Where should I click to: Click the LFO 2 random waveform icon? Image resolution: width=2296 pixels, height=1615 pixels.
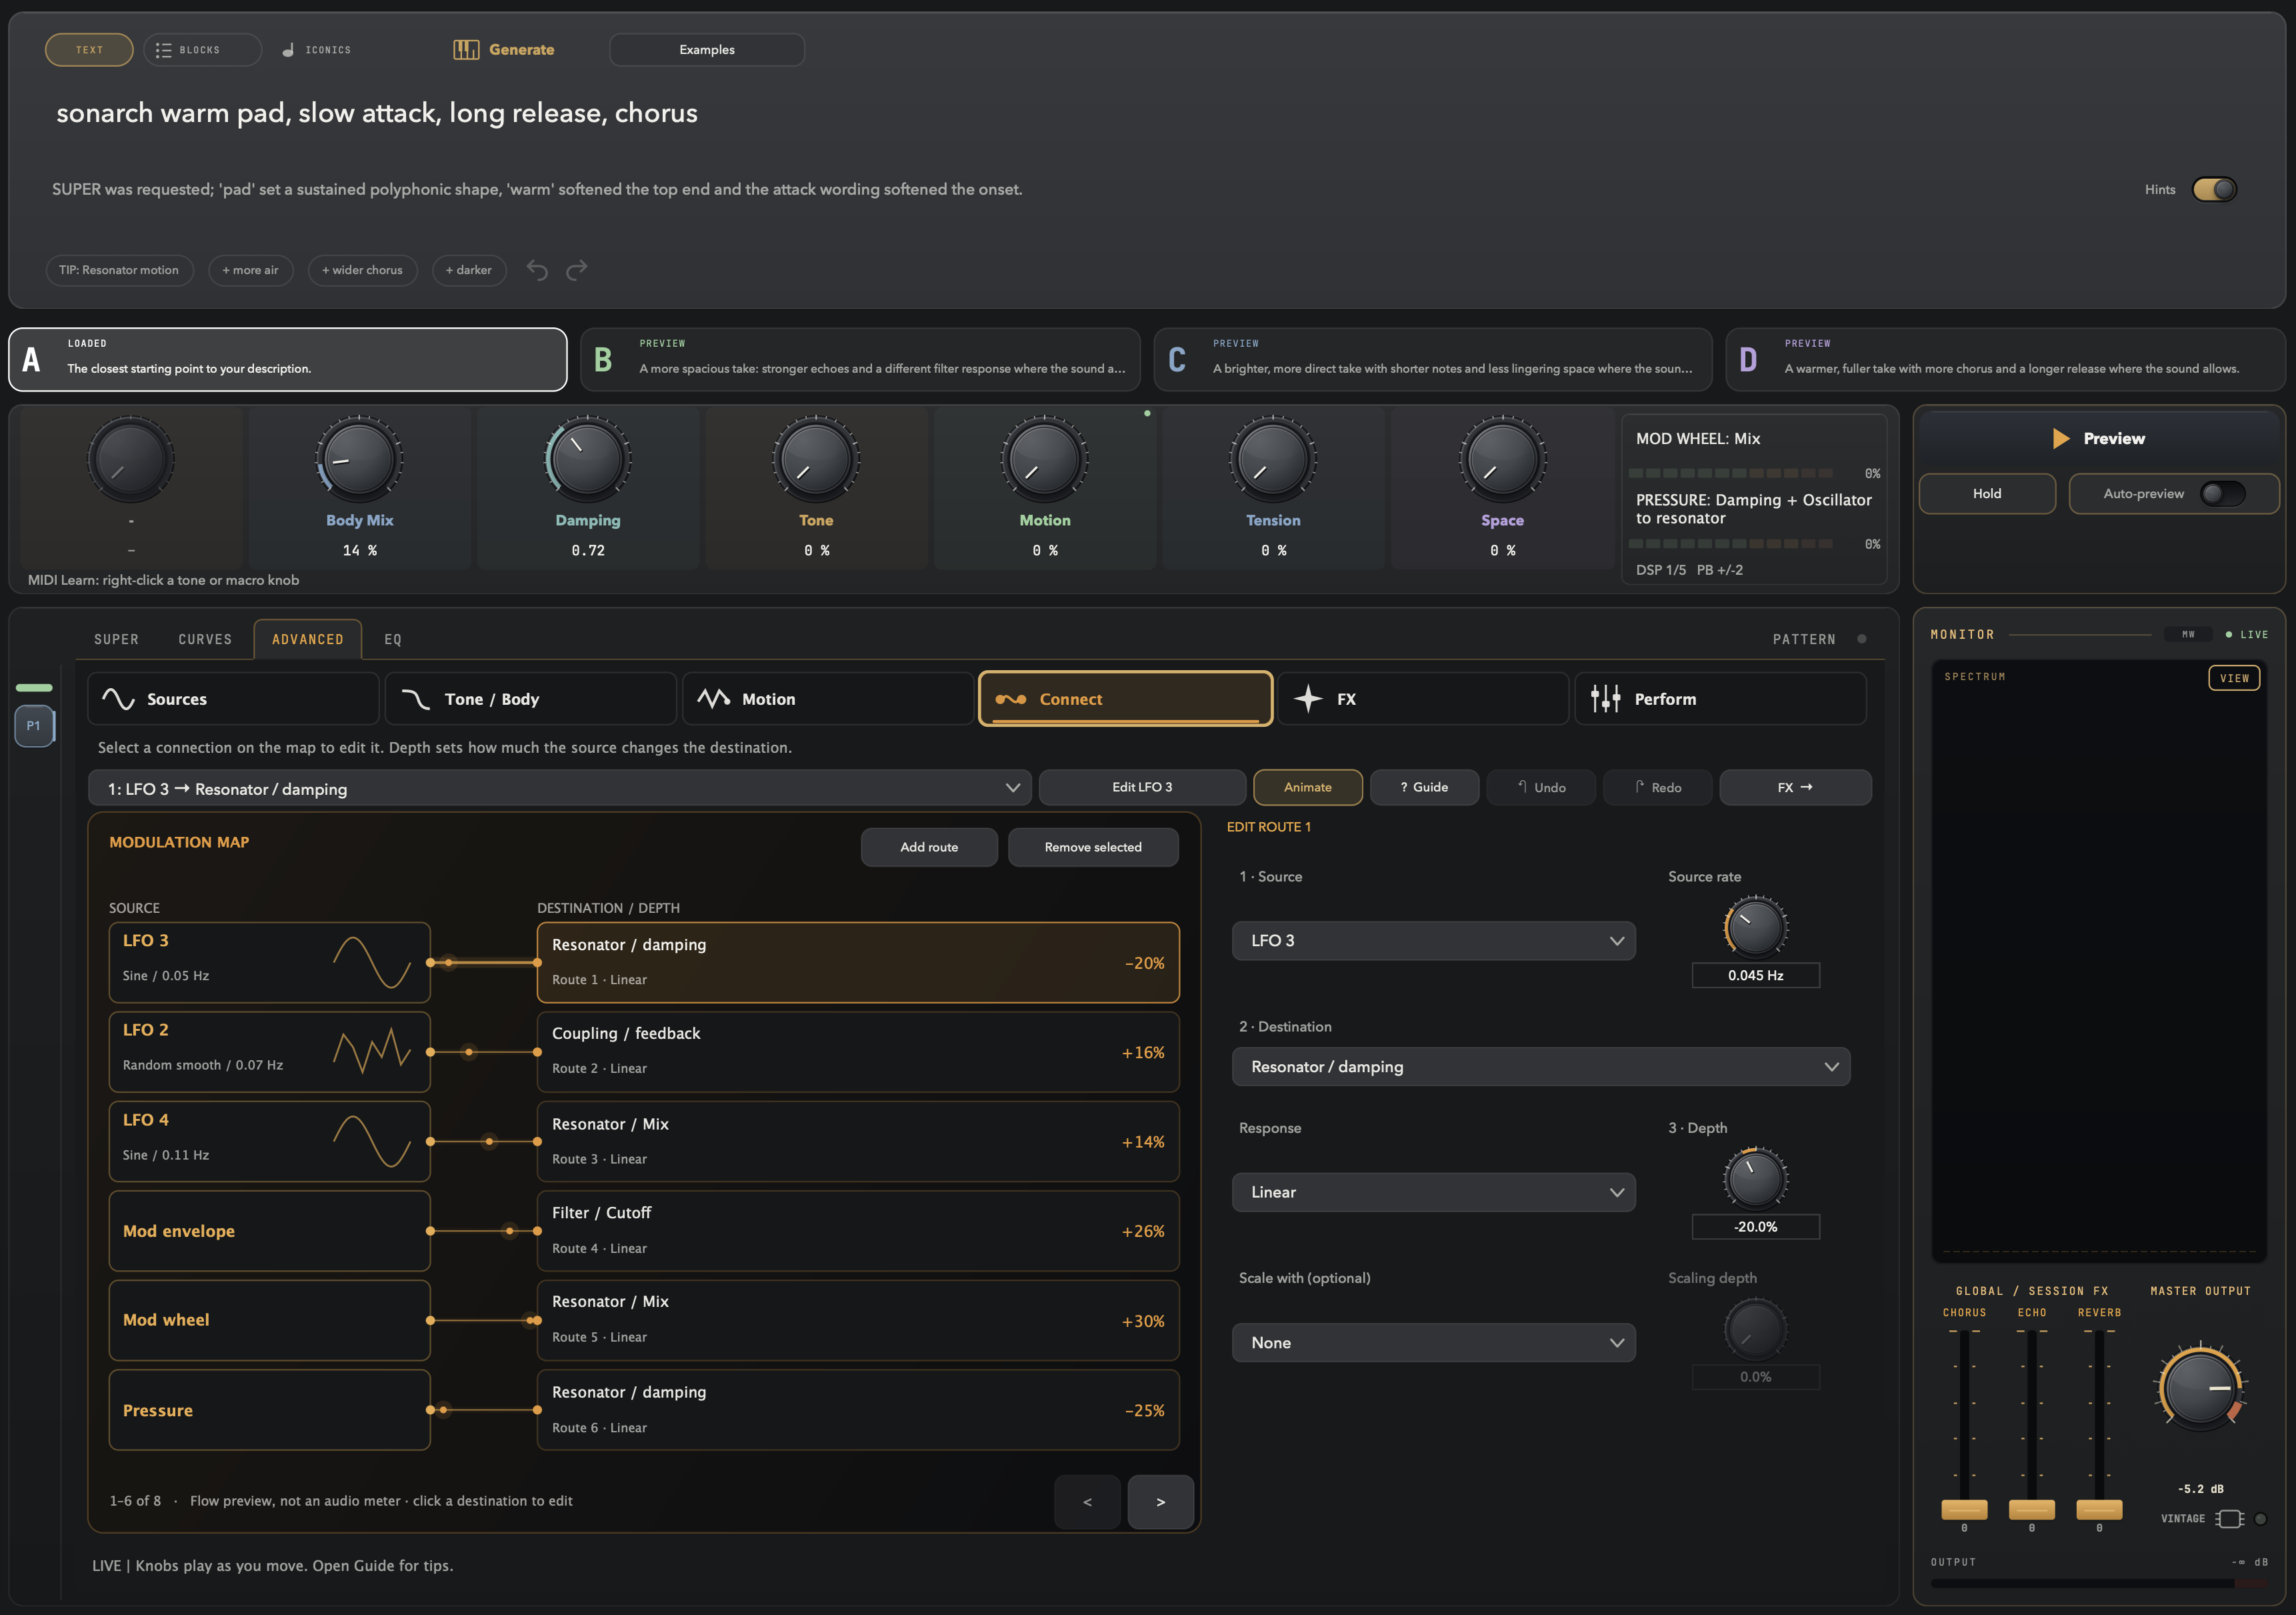[x=372, y=1052]
